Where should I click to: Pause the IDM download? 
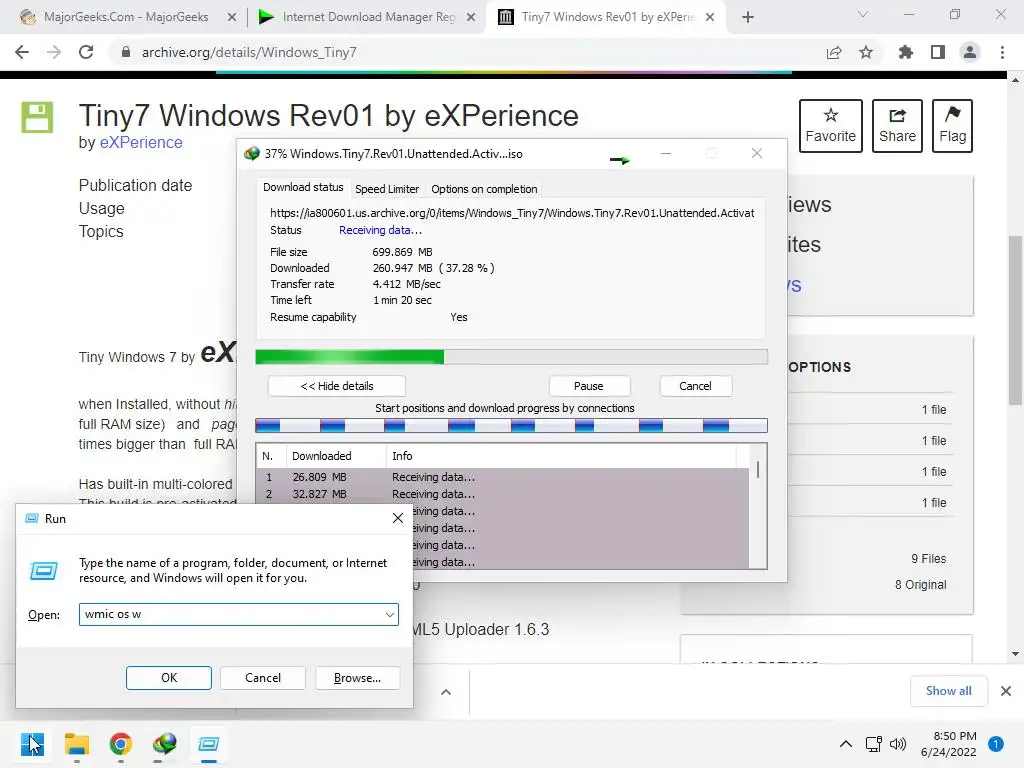point(589,386)
